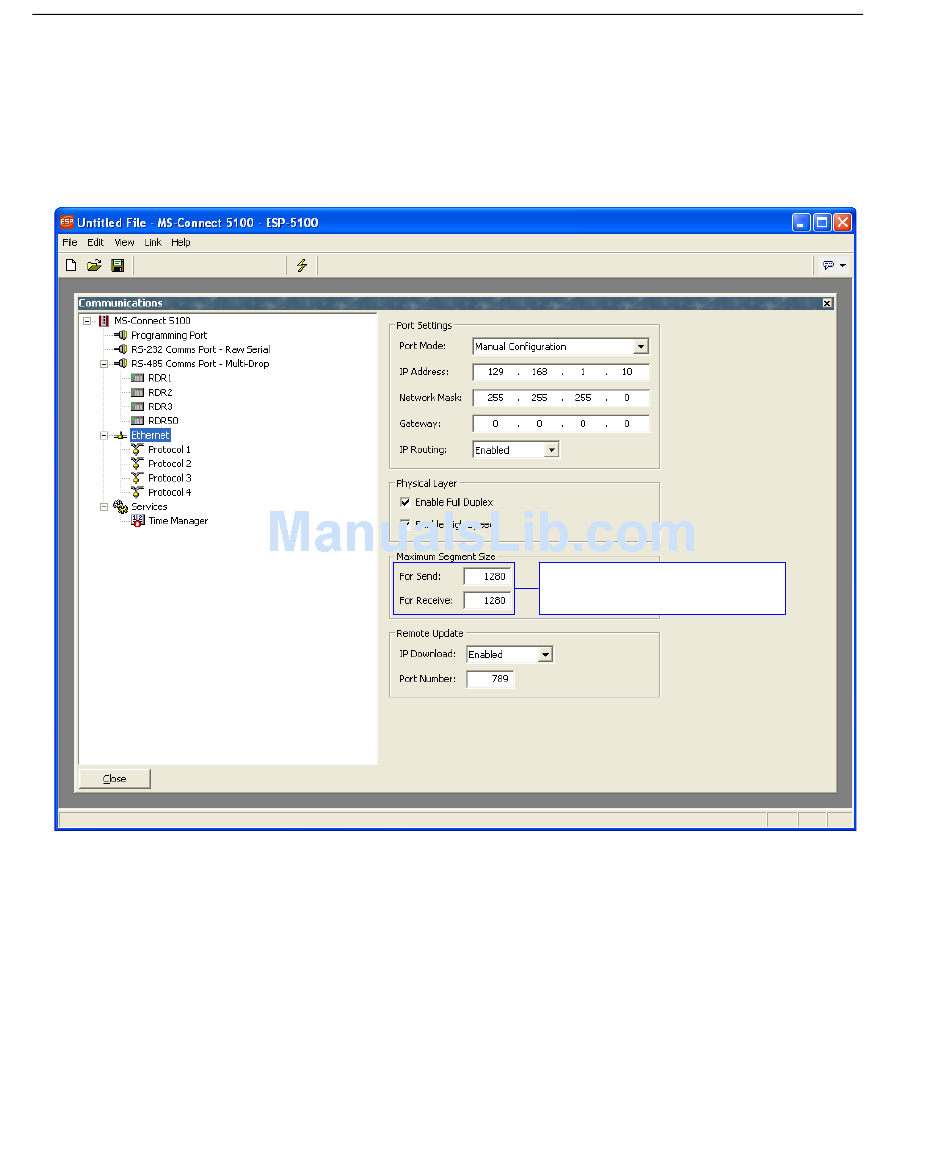Click the Close button
This screenshot has height=1172, width=950.
tap(114, 778)
